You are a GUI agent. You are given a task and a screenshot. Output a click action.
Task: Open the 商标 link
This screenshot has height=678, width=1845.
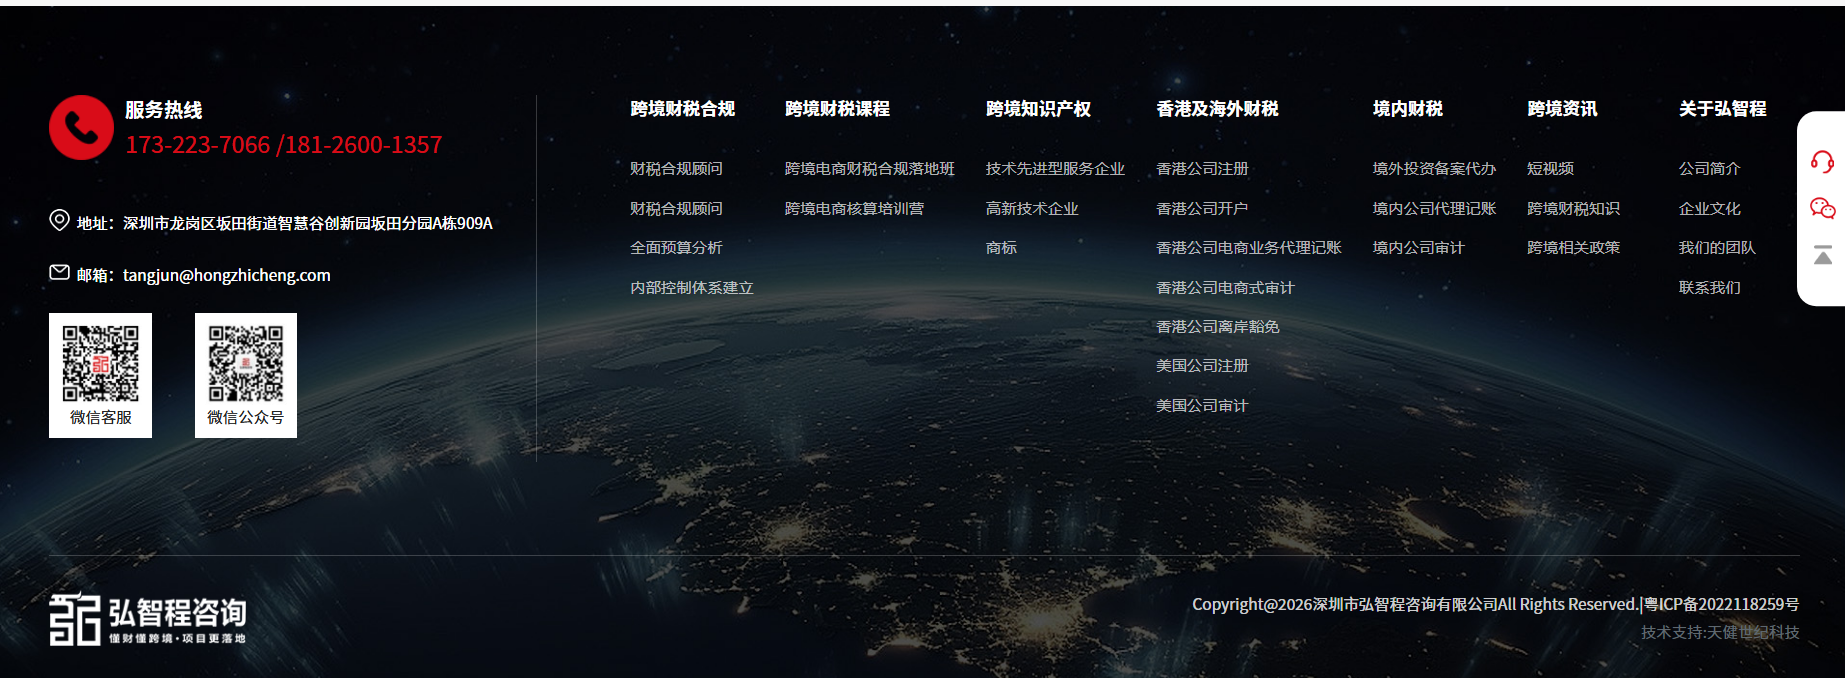pyautogui.click(x=1001, y=248)
